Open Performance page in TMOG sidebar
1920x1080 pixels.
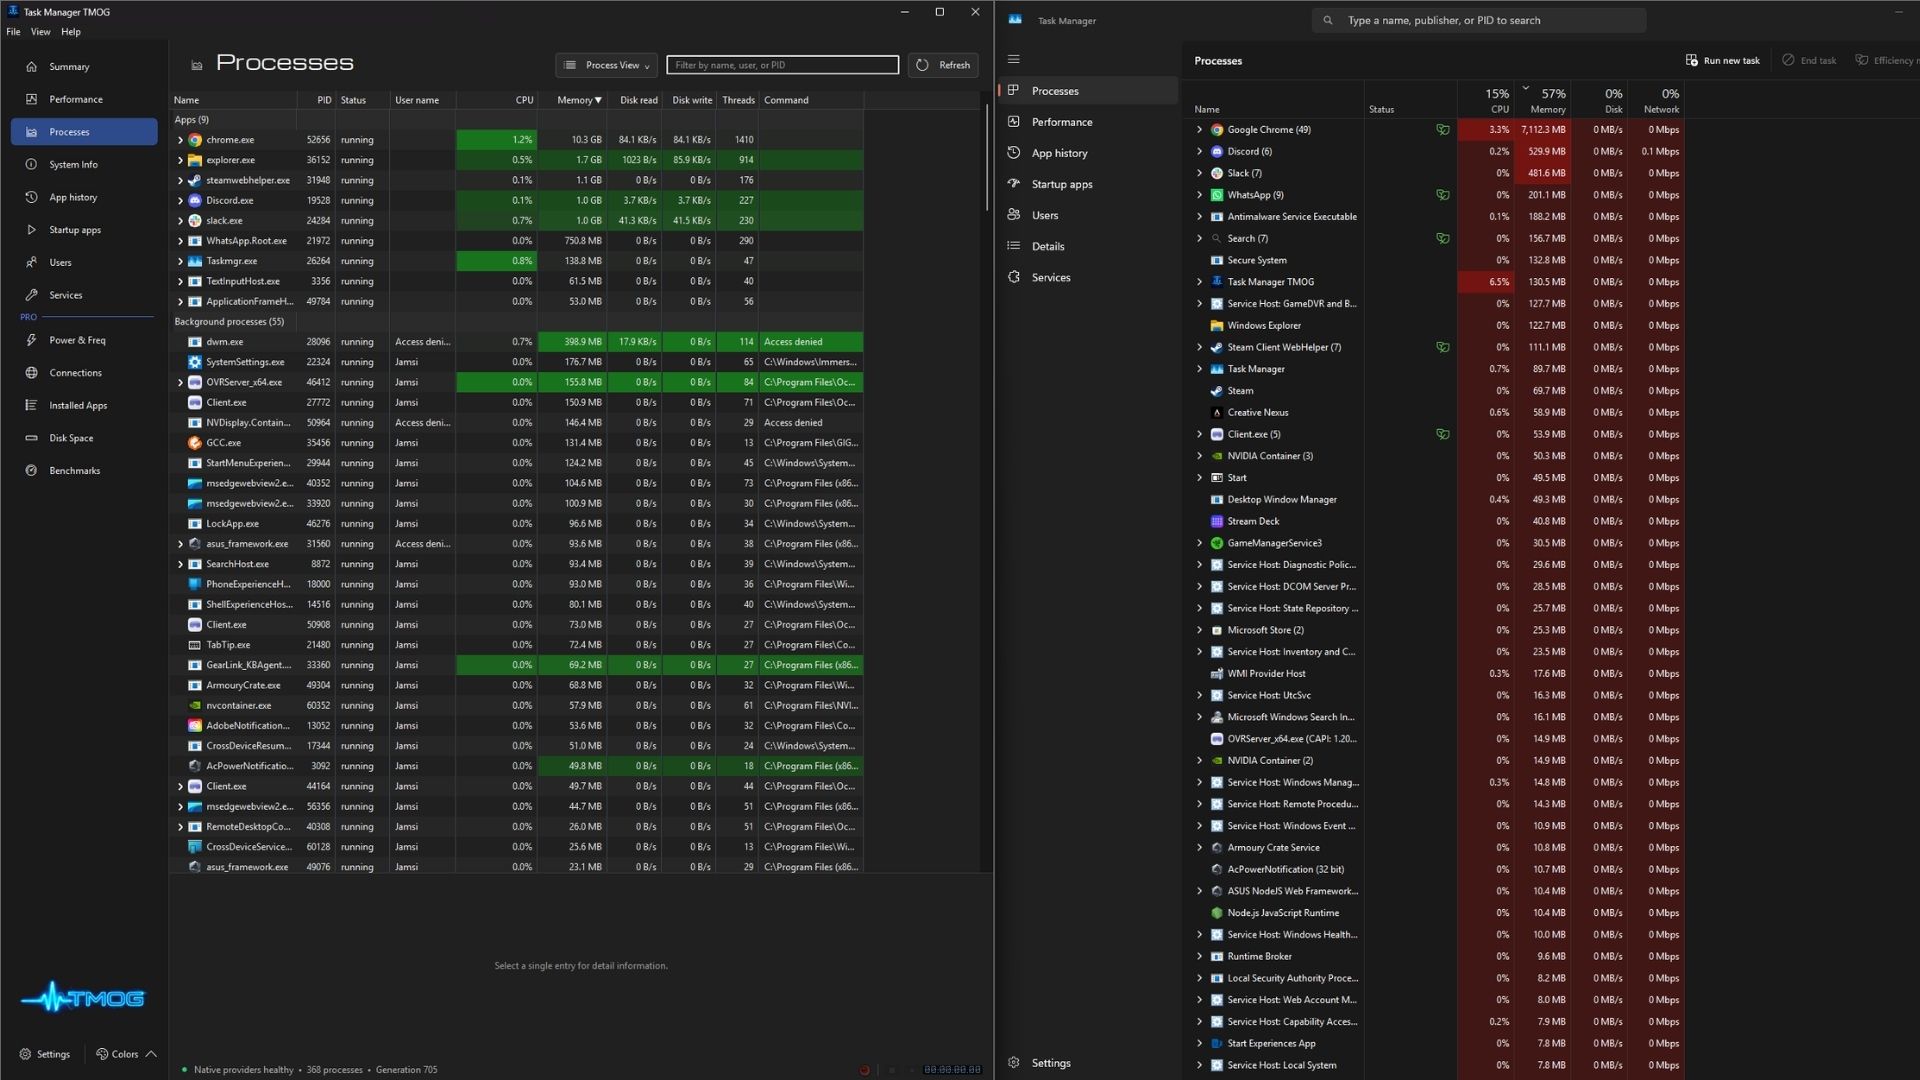click(x=84, y=99)
